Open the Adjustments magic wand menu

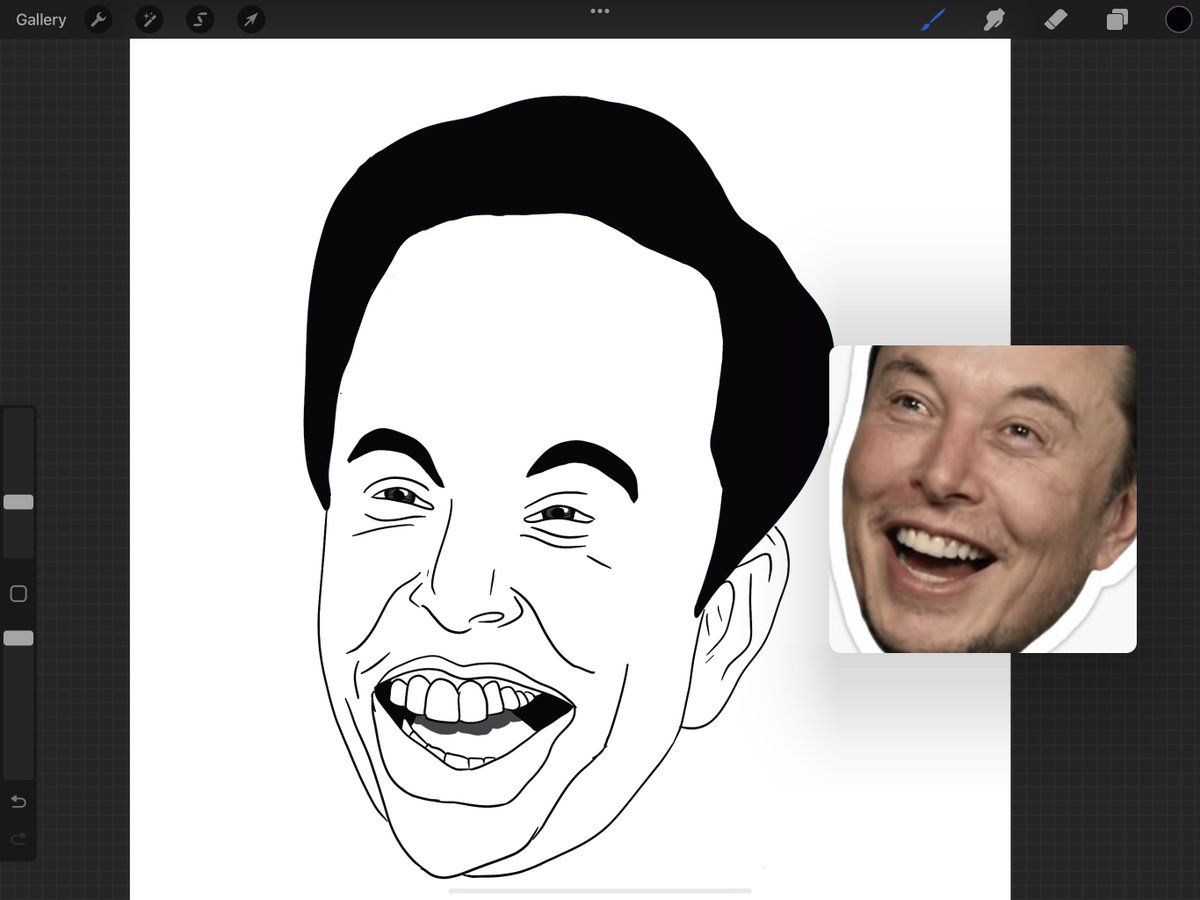click(149, 19)
